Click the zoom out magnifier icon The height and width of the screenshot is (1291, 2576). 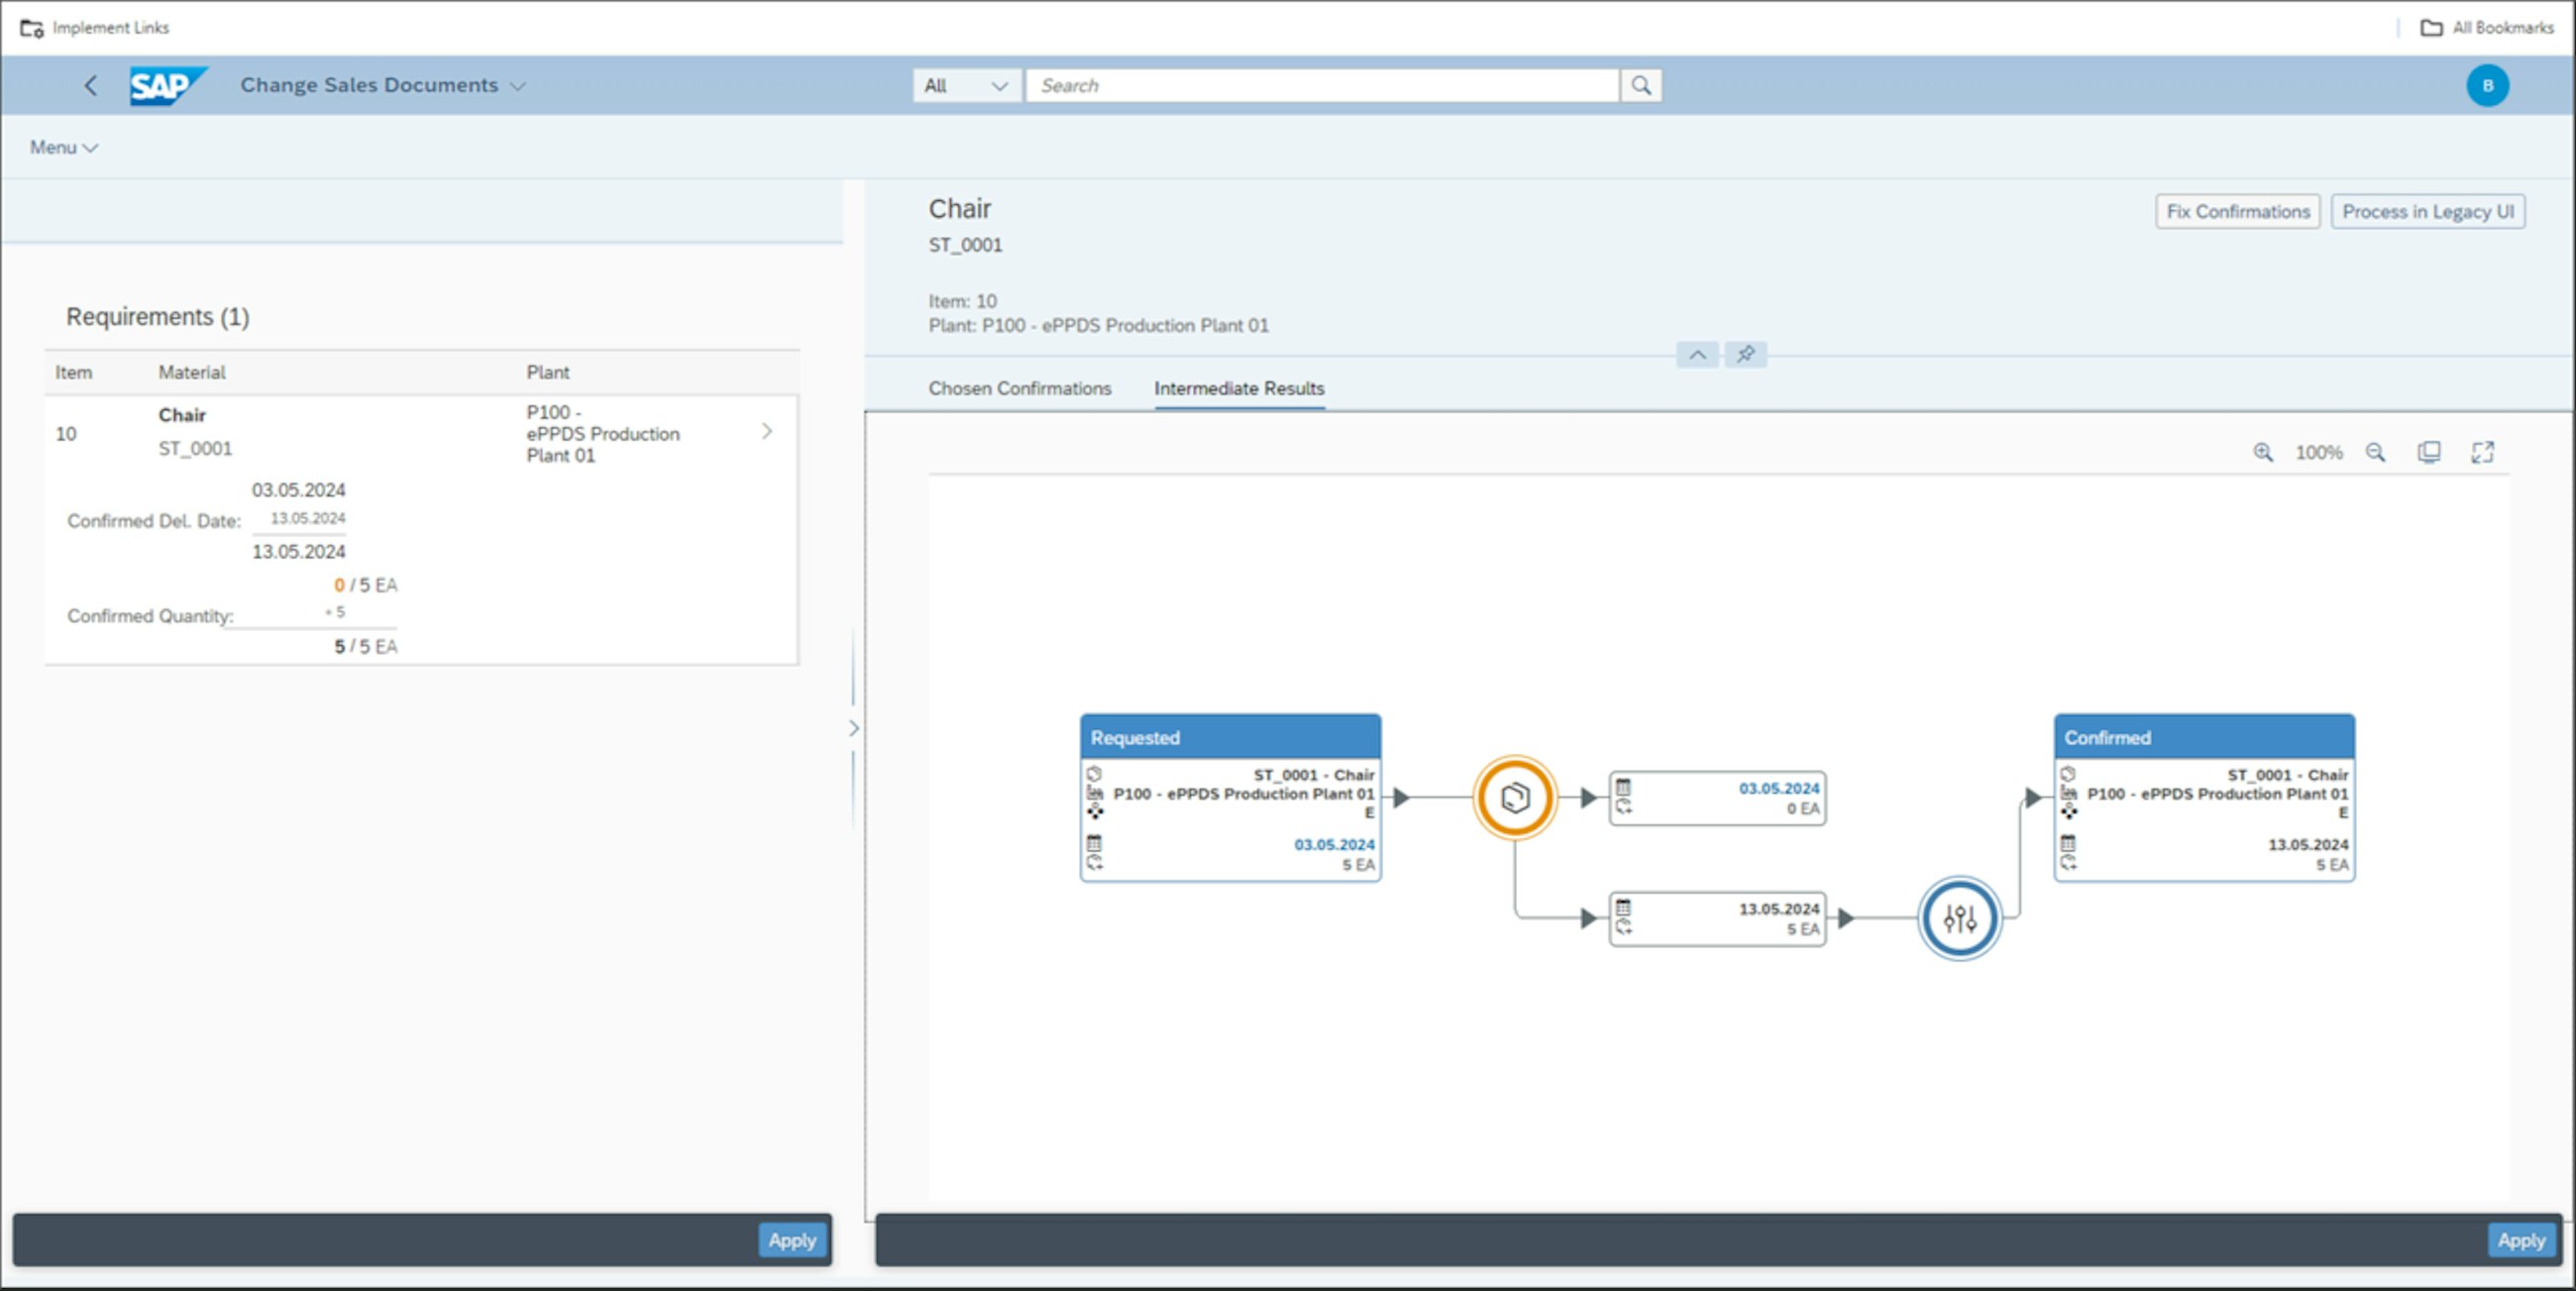(2376, 452)
